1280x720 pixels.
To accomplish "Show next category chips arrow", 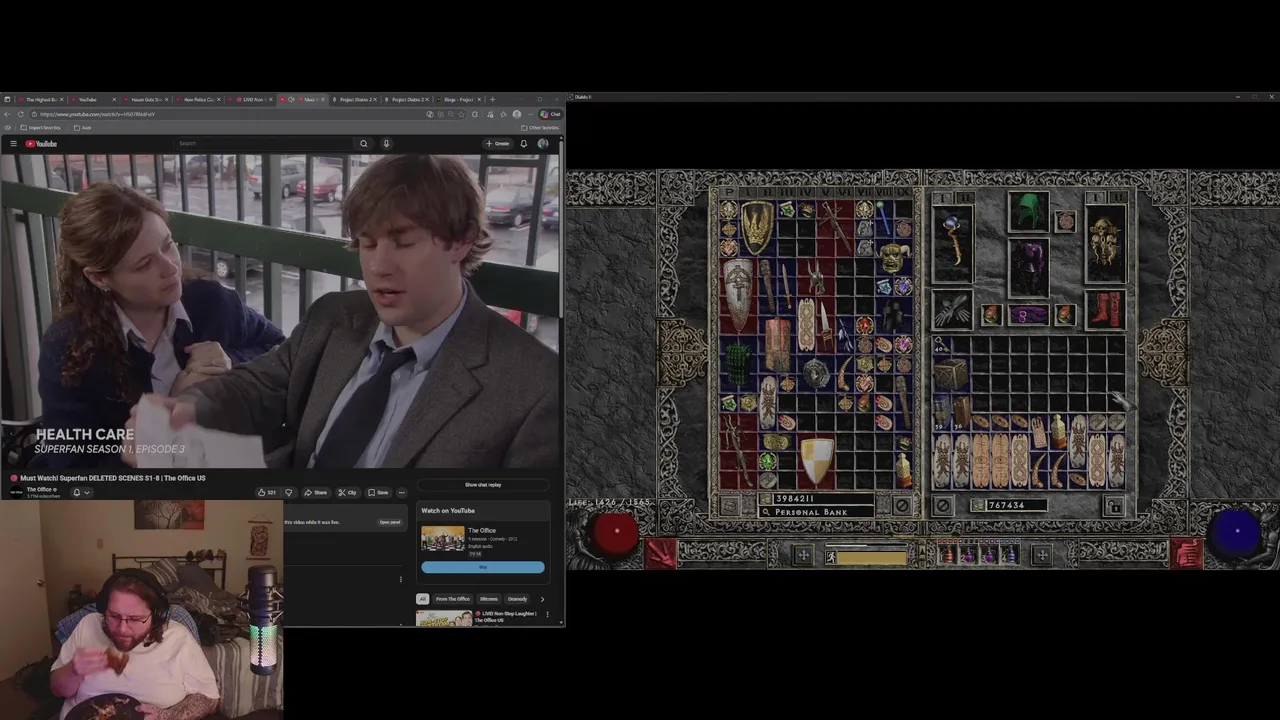I will tap(542, 599).
